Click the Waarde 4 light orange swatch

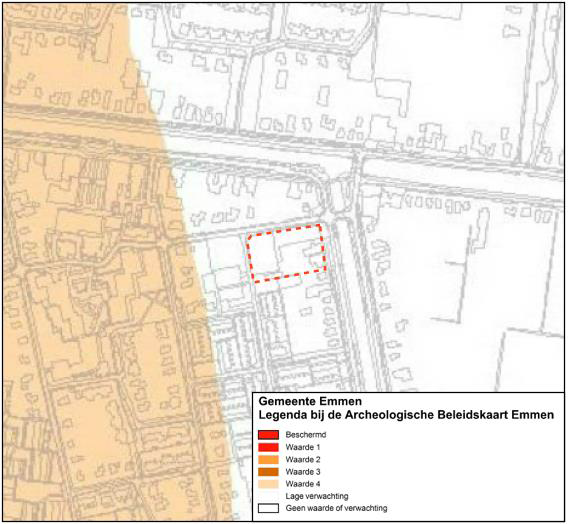tap(268, 484)
